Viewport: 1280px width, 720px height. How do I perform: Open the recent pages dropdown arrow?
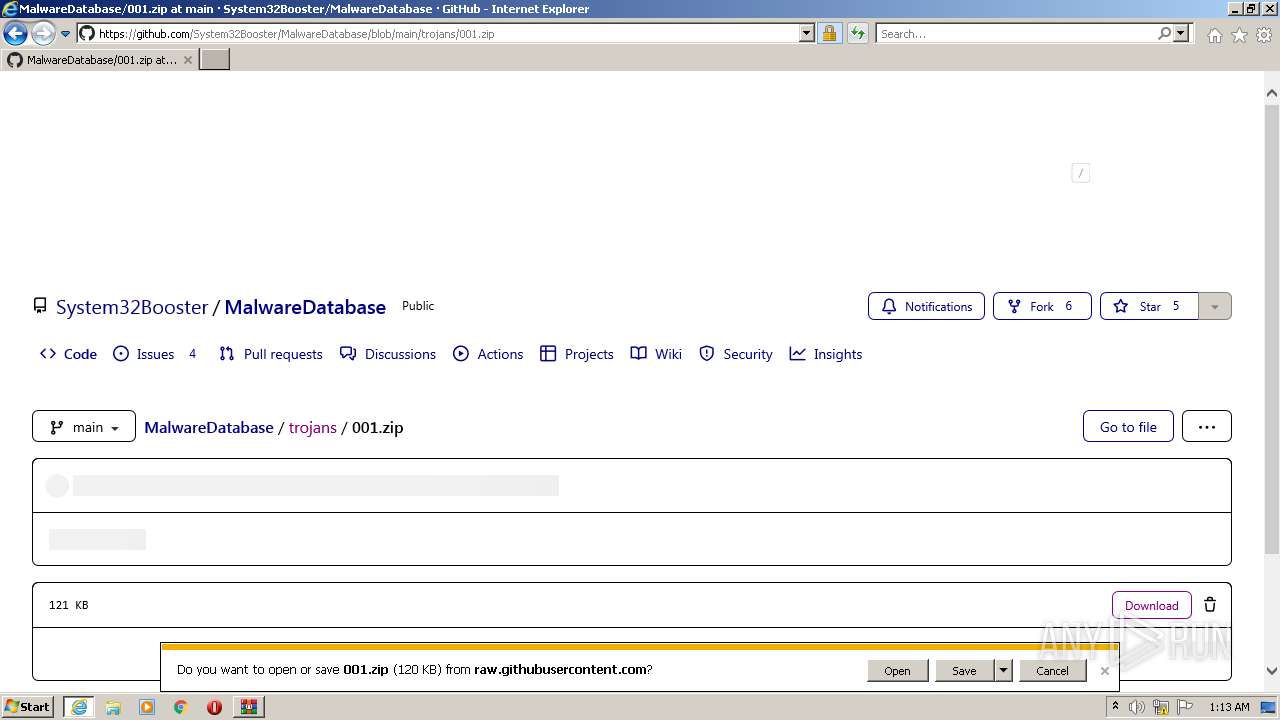point(66,34)
